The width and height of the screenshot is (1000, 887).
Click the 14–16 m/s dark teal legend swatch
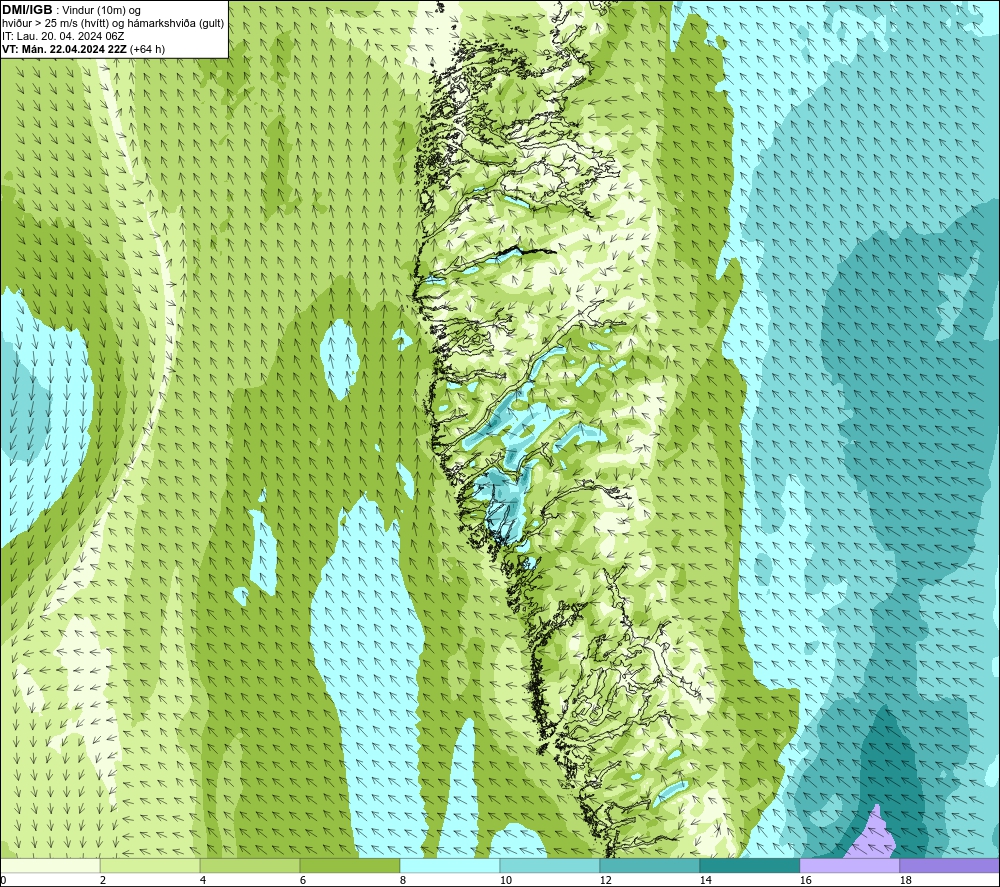tap(749, 865)
